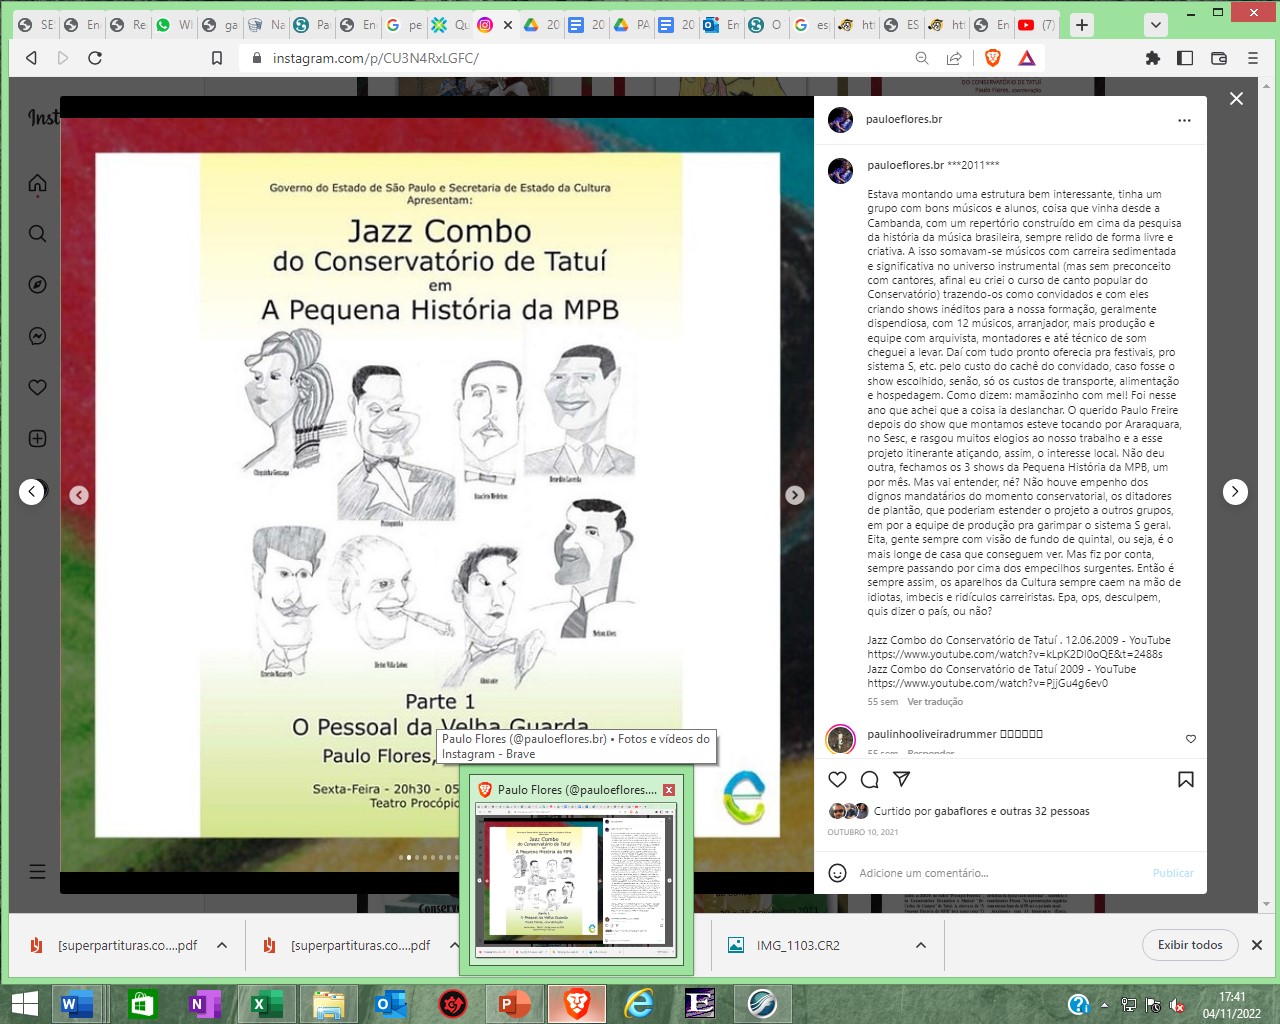Expand options for IMG_1103.CR2 download
Viewport: 1280px width, 1024px height.
pyautogui.click(x=921, y=945)
